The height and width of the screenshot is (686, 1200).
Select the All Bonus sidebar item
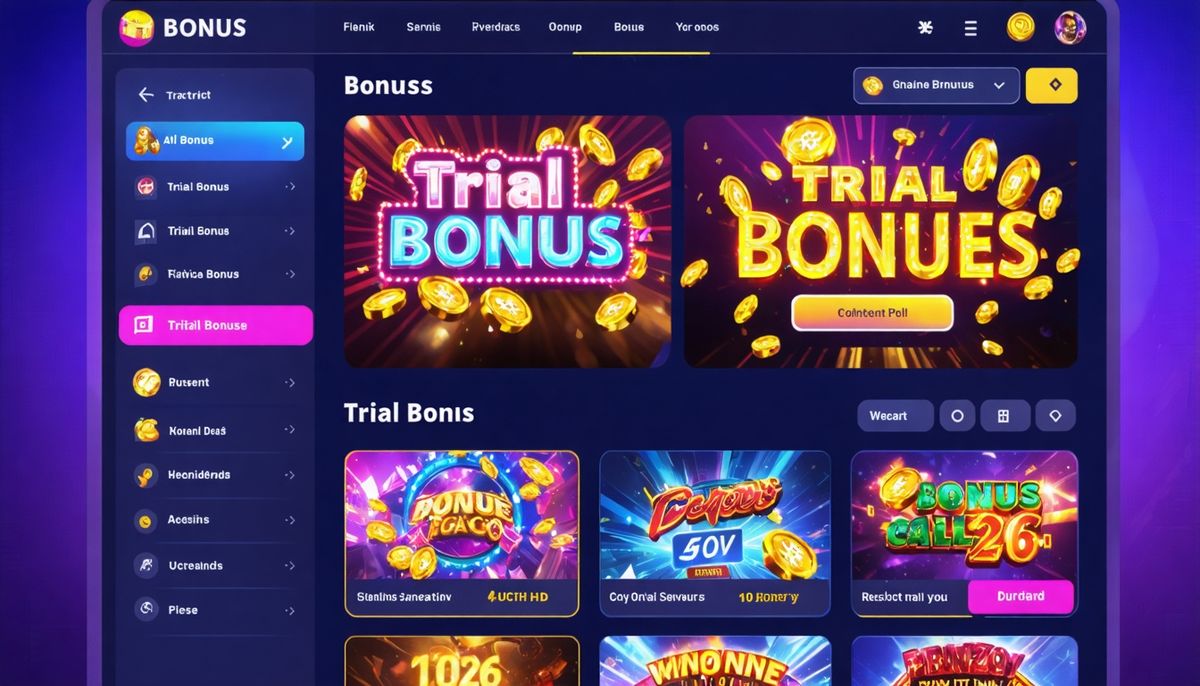215,141
